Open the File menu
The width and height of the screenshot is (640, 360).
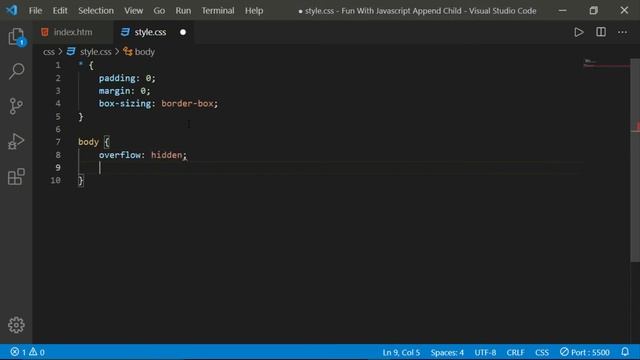click(x=36, y=11)
